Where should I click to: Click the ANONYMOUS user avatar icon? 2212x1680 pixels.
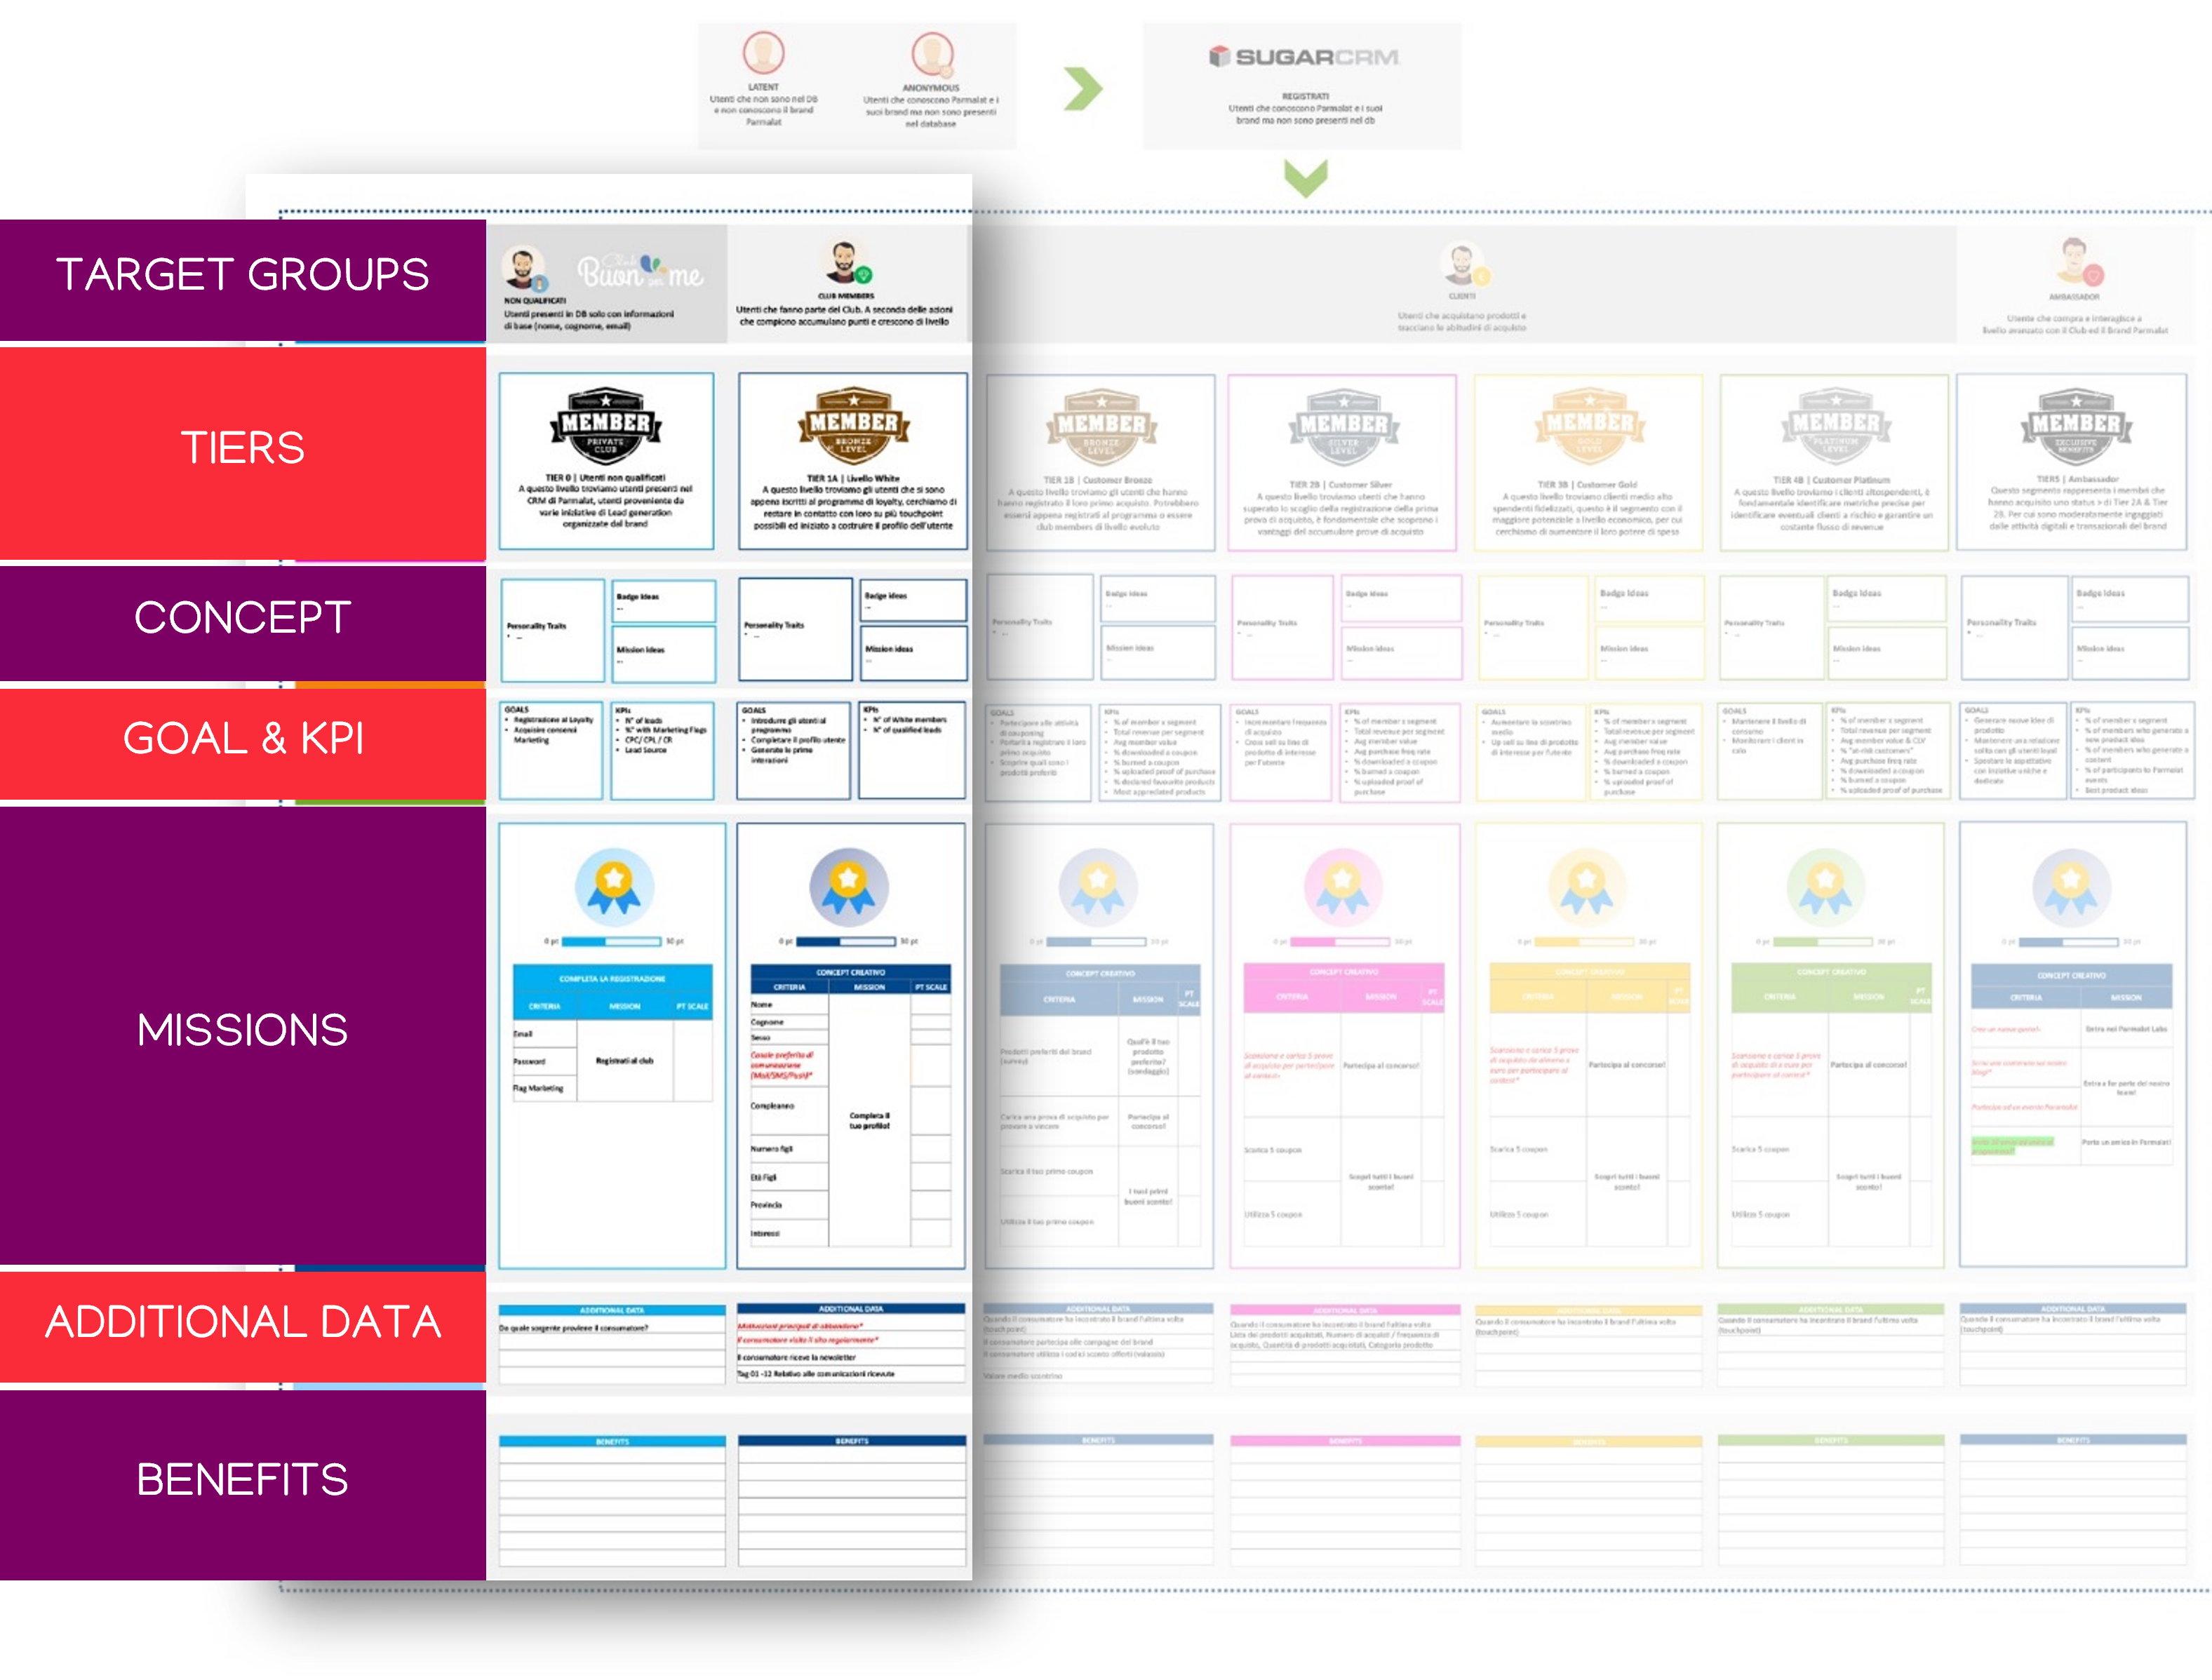[x=932, y=53]
